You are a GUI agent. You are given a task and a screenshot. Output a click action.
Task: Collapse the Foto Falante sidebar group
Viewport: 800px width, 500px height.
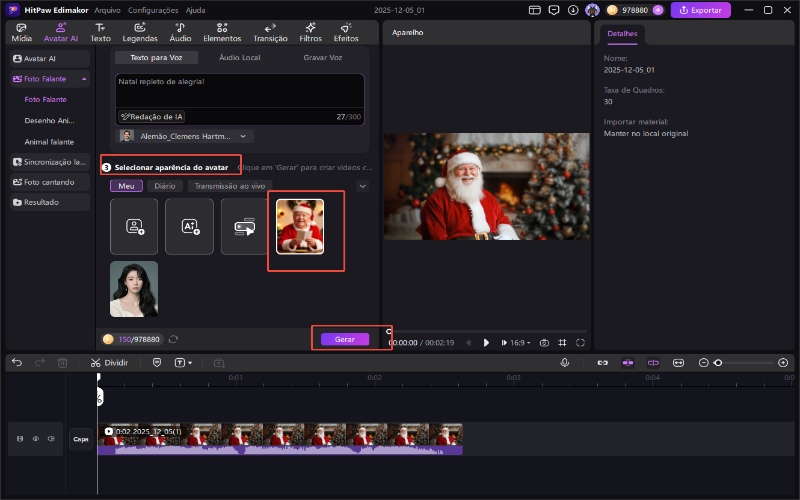pyautogui.click(x=84, y=79)
